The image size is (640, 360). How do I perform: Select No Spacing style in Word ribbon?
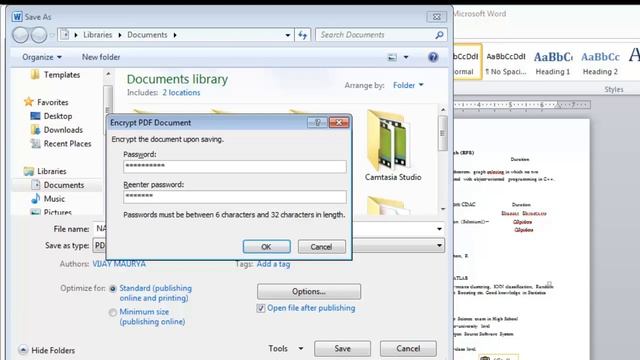(x=506, y=63)
